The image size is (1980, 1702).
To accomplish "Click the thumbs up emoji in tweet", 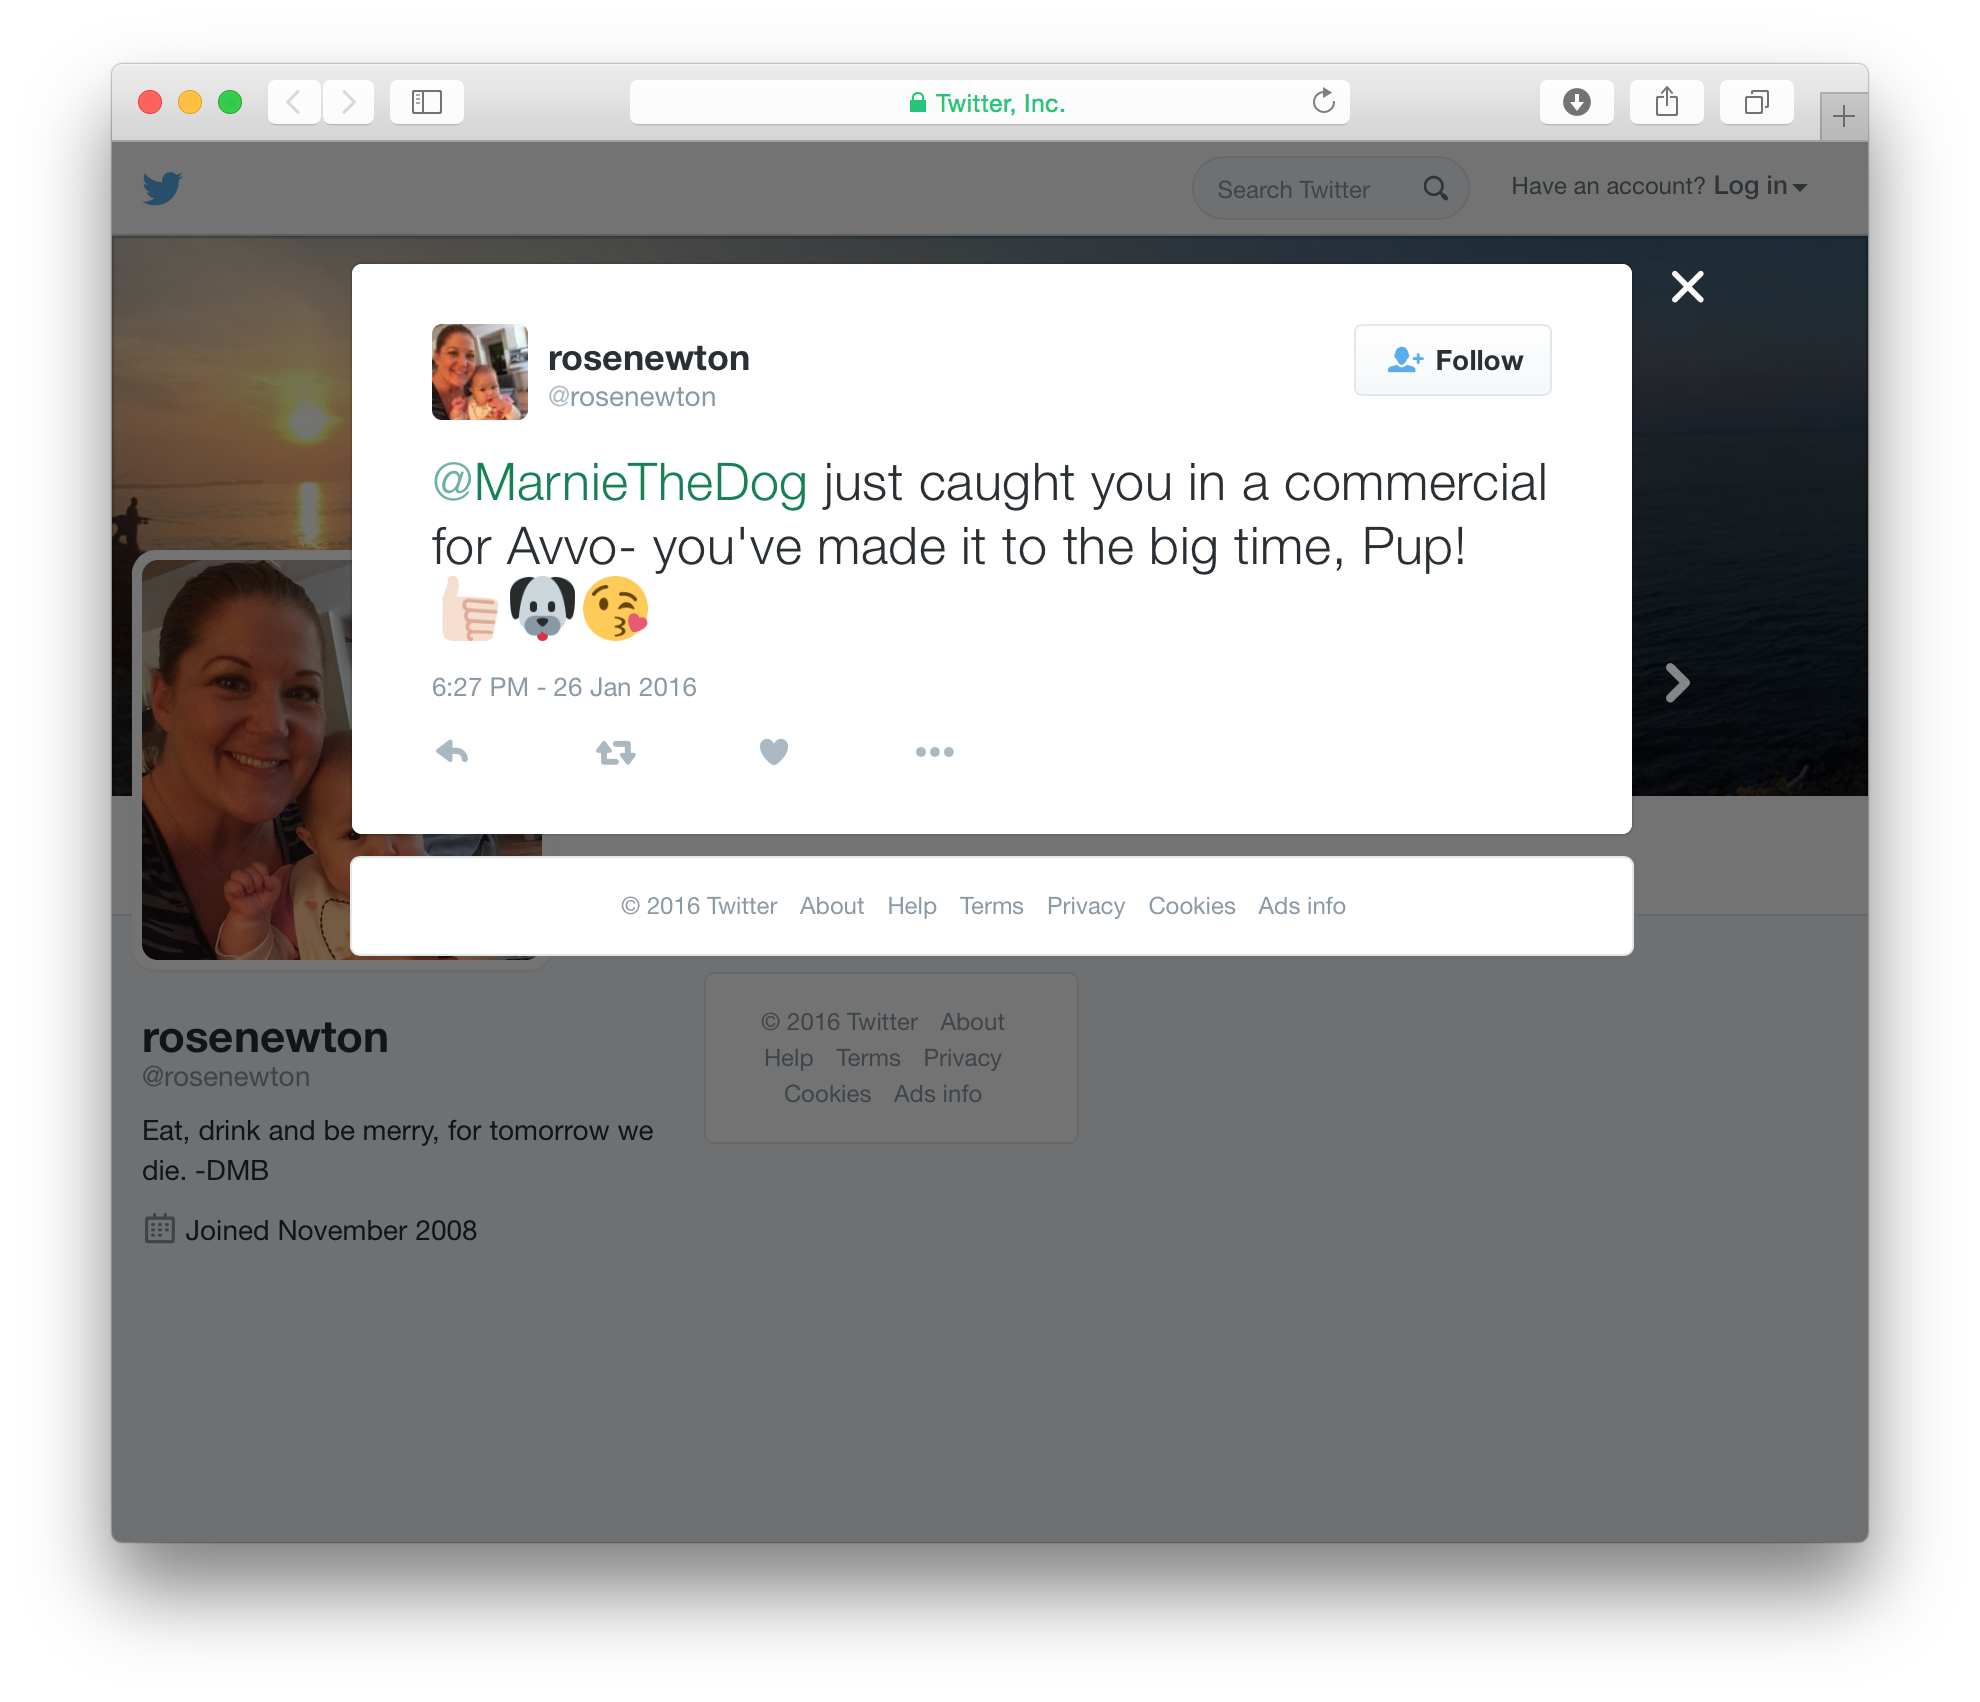I will pyautogui.click(x=469, y=609).
